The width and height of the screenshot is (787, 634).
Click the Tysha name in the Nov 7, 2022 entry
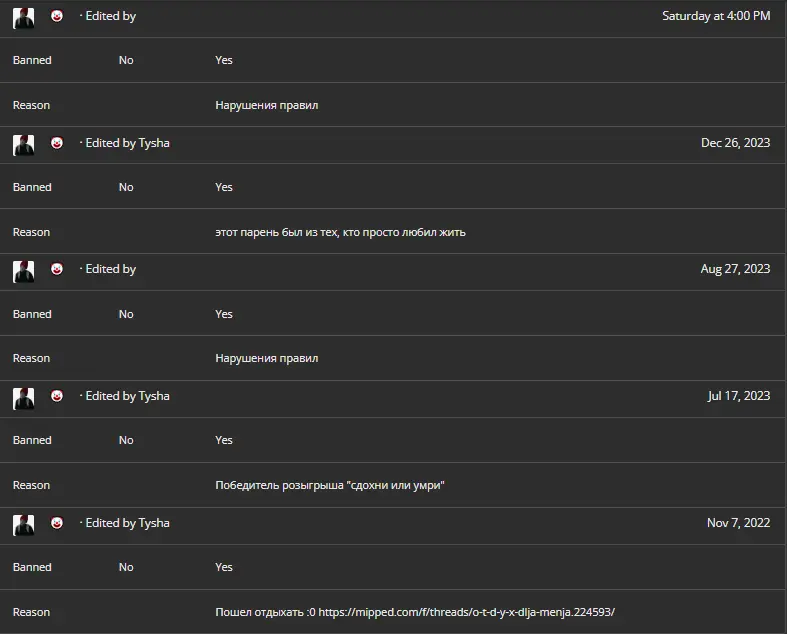154,523
